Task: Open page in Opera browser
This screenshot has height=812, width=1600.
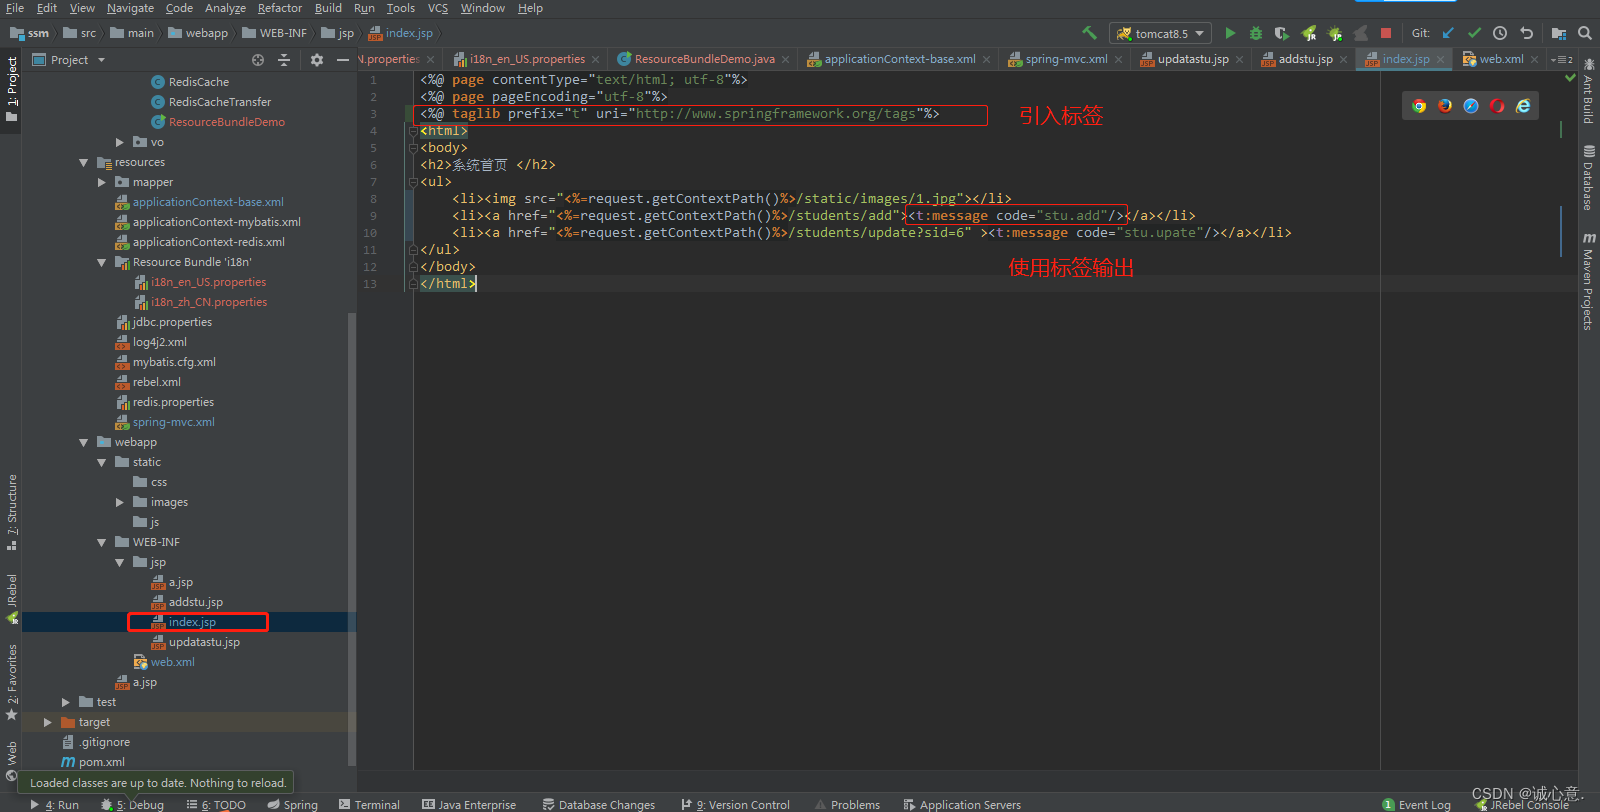Action: coord(1497,106)
